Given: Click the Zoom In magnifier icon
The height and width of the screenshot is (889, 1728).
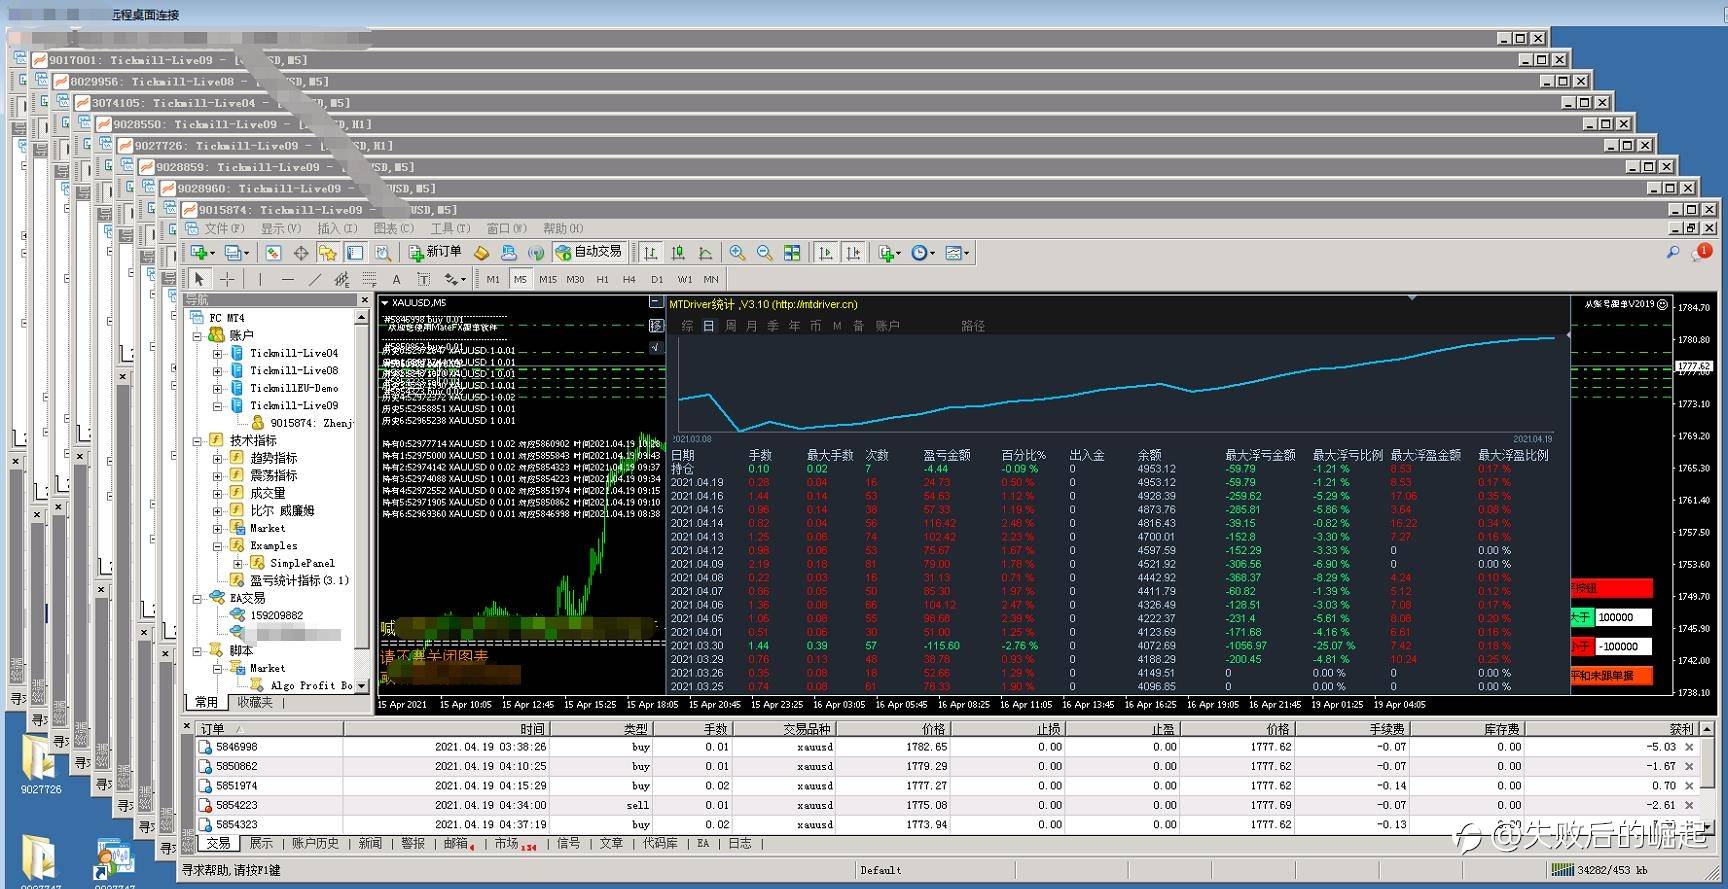Looking at the screenshot, I should tap(737, 253).
